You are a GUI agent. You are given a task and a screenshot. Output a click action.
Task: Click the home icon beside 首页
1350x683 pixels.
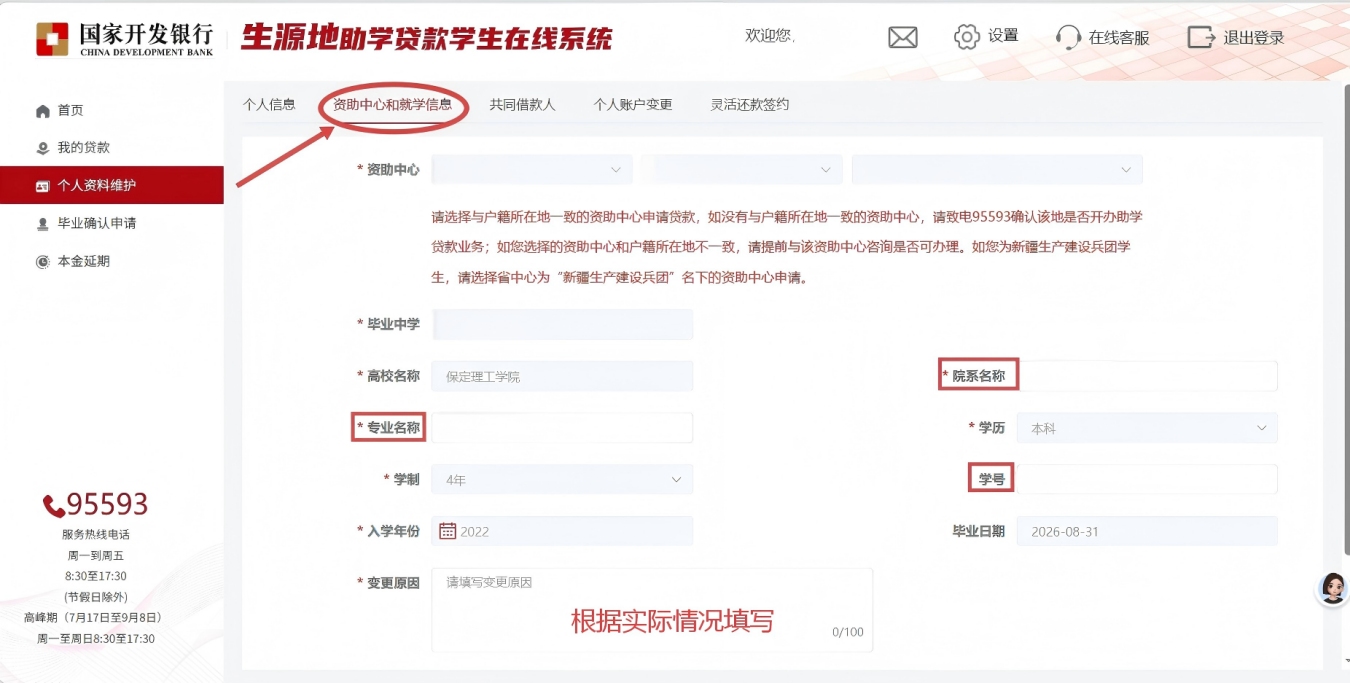click(43, 111)
